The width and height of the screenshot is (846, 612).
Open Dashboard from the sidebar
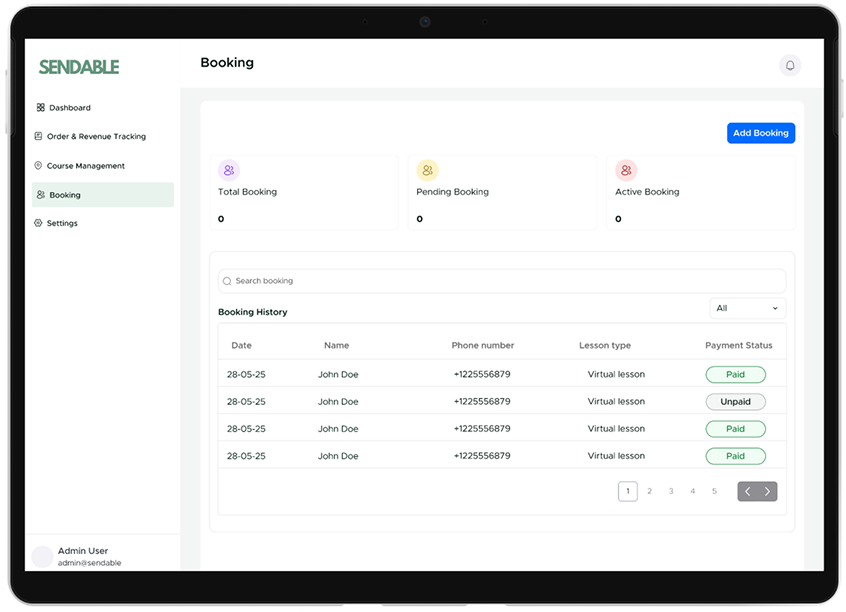(x=69, y=108)
